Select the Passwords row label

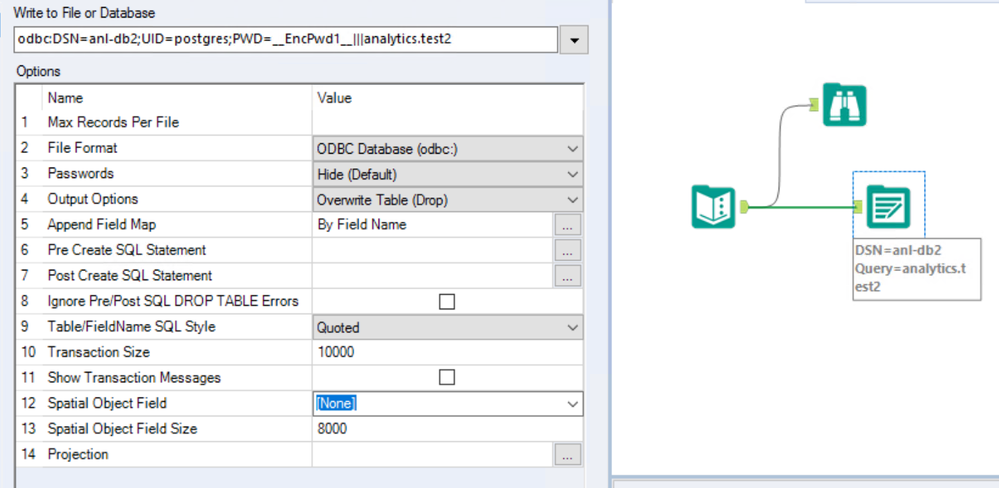tap(80, 173)
